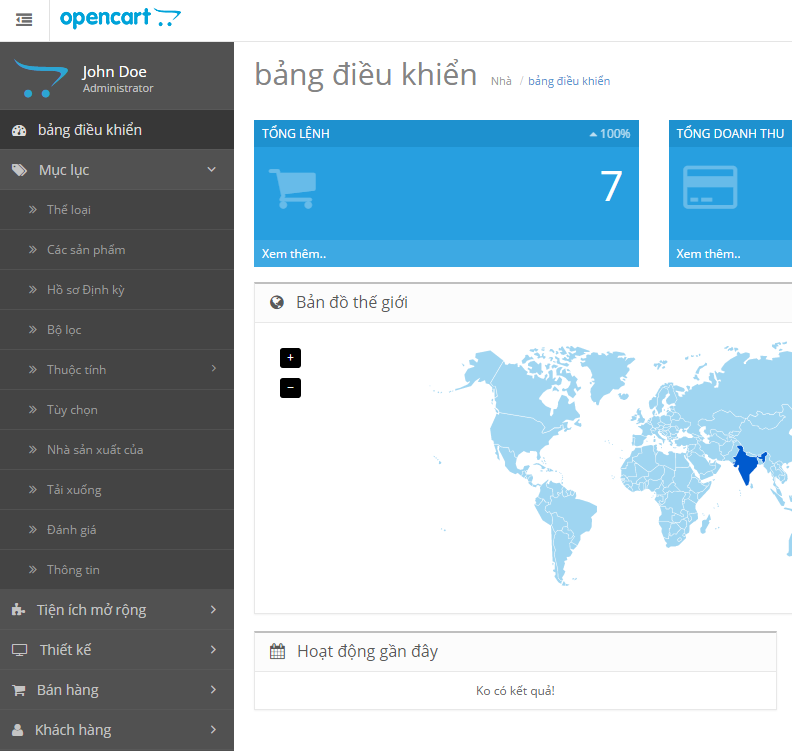Open Bán hàng menu label
This screenshot has width=792, height=751.
(68, 690)
